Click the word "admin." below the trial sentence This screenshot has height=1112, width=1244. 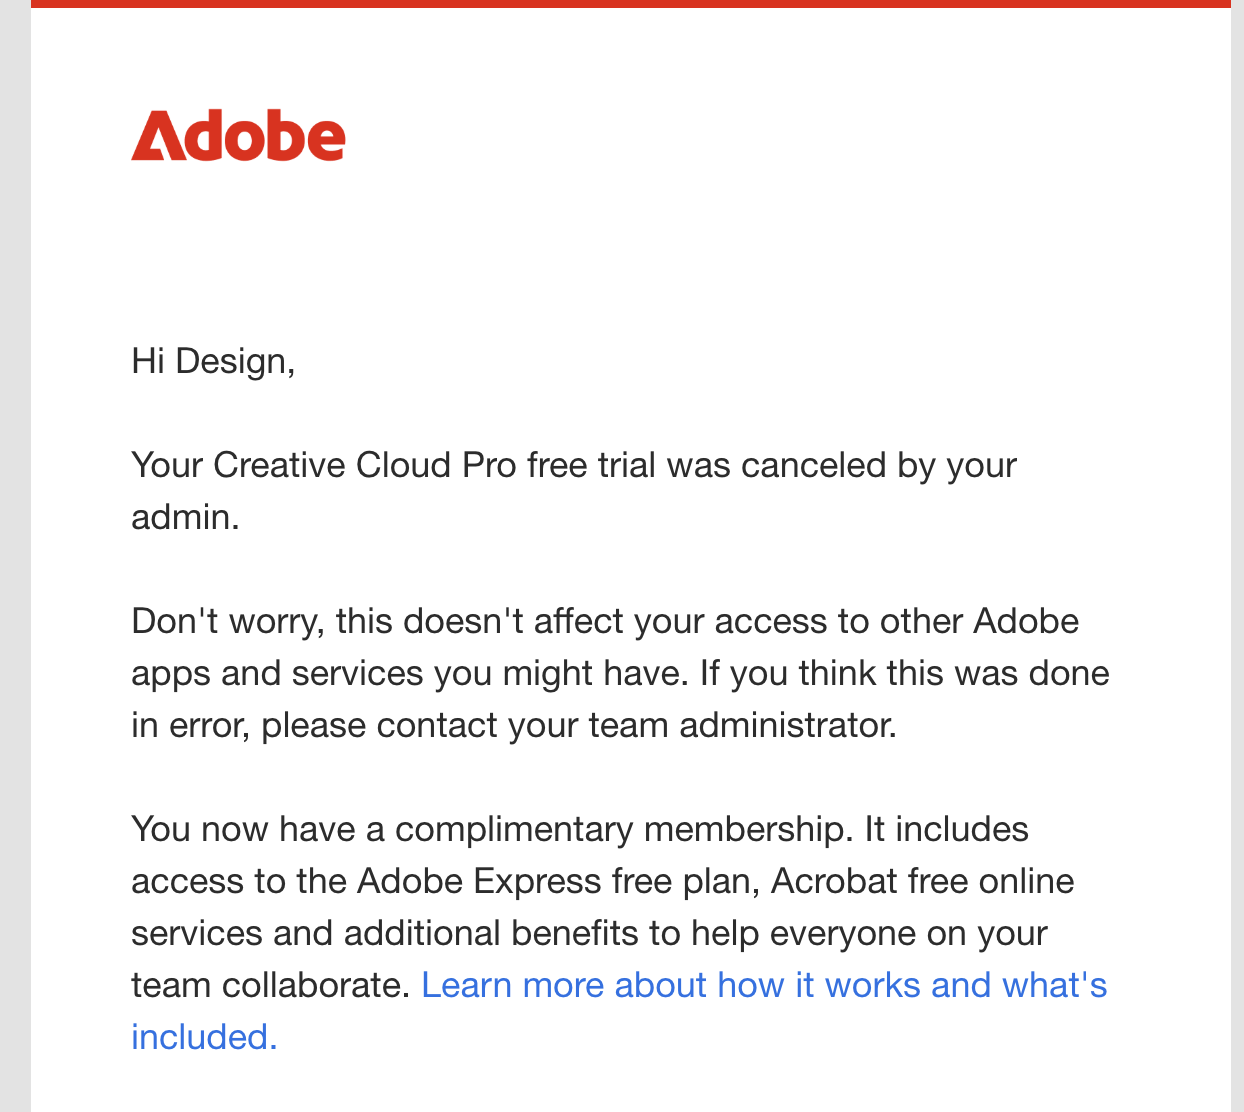coord(185,517)
